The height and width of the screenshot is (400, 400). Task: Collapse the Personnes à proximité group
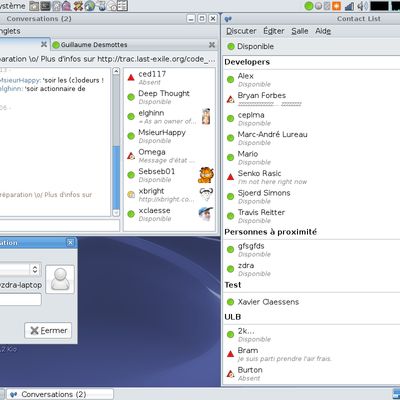pos(270,232)
